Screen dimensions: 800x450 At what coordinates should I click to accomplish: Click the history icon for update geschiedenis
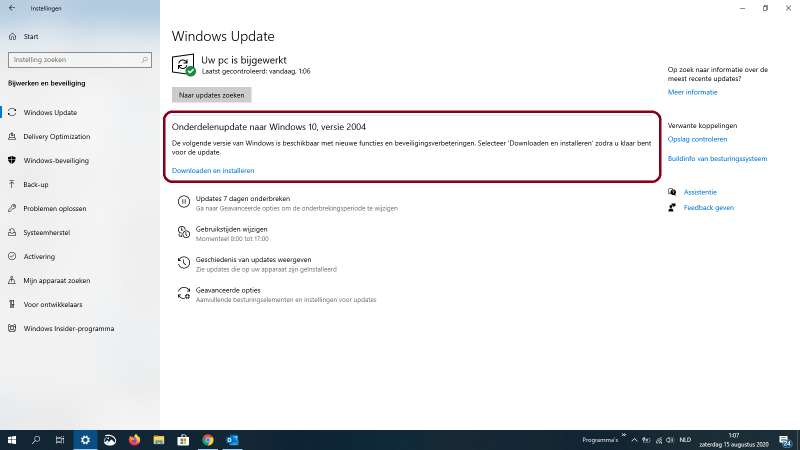(x=184, y=263)
